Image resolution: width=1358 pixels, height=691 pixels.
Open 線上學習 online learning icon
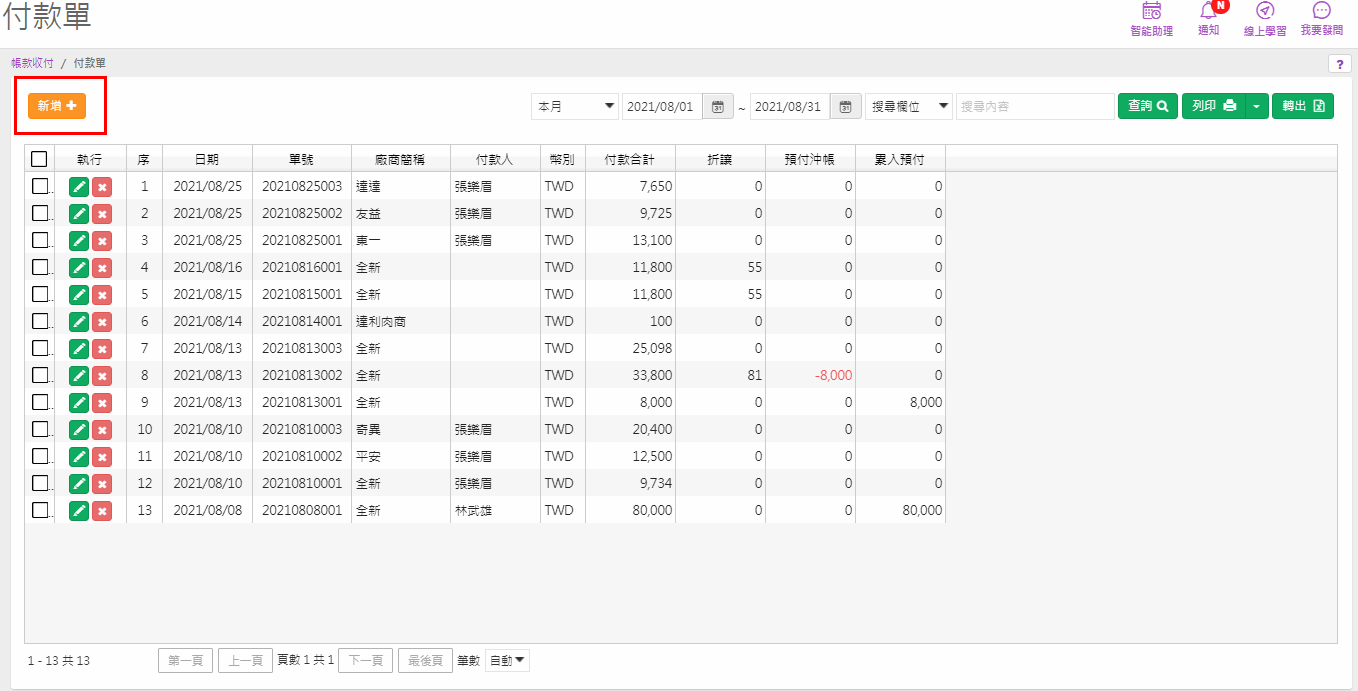[1265, 19]
